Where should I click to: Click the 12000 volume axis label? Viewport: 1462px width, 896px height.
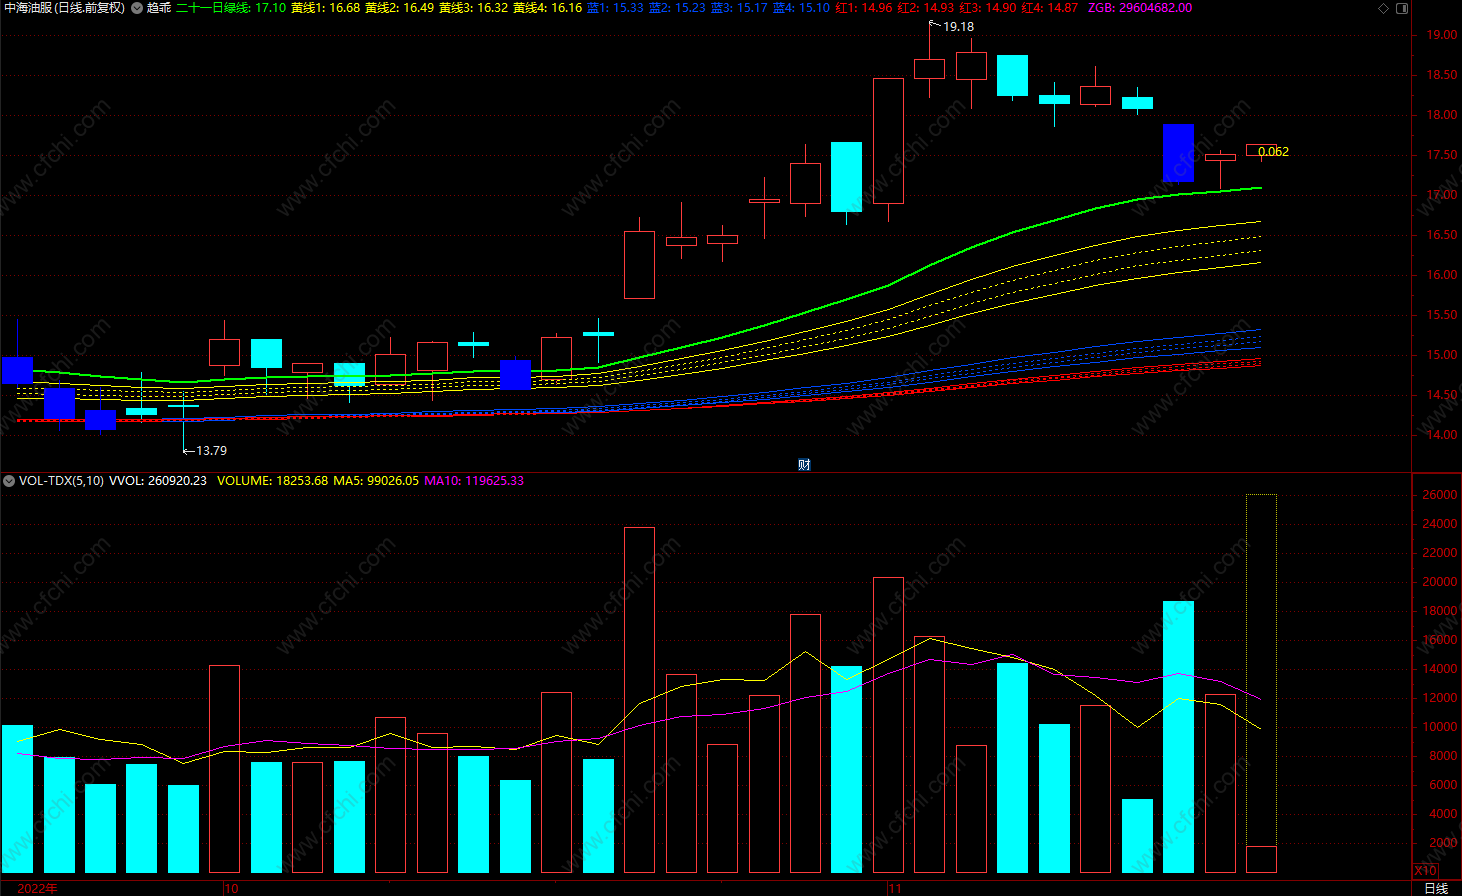(x=1439, y=698)
